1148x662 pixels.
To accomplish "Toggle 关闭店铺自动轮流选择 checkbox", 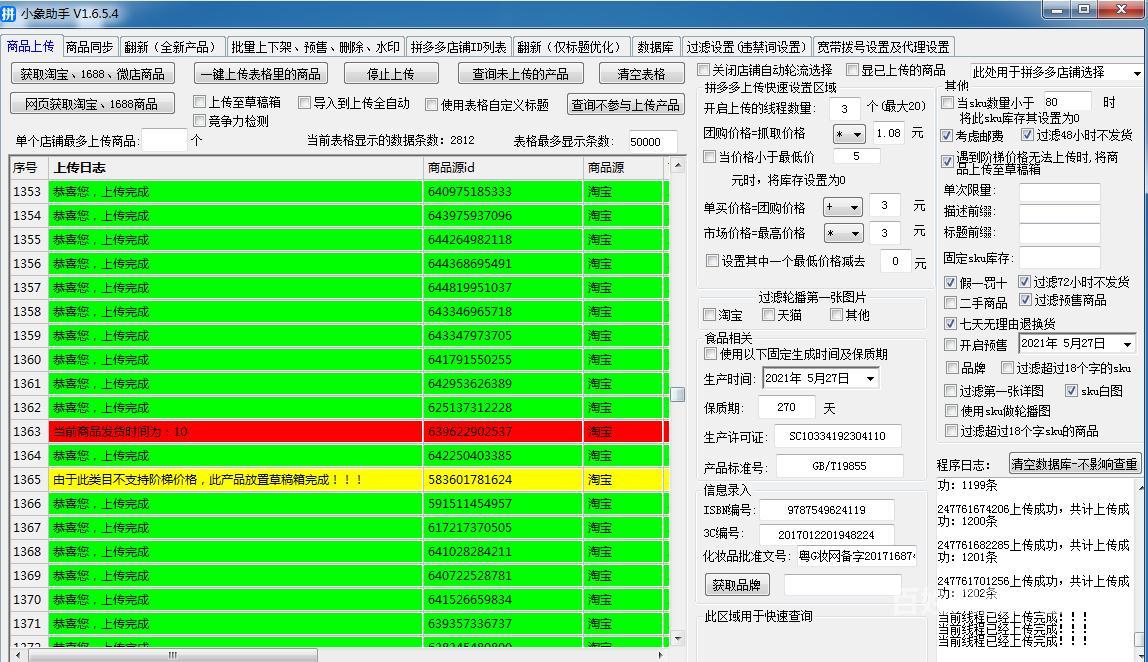I will coord(704,70).
